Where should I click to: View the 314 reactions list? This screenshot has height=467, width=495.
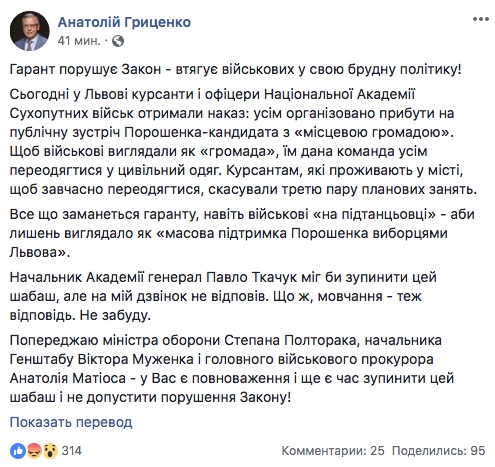[x=72, y=451]
